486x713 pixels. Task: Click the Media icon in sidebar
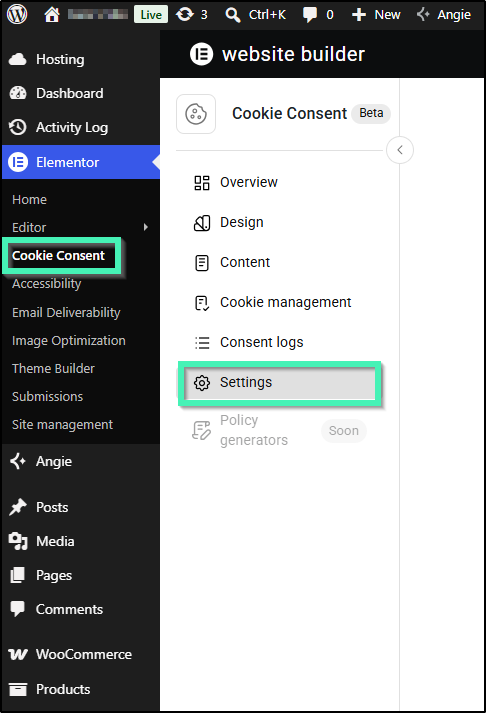(x=18, y=541)
